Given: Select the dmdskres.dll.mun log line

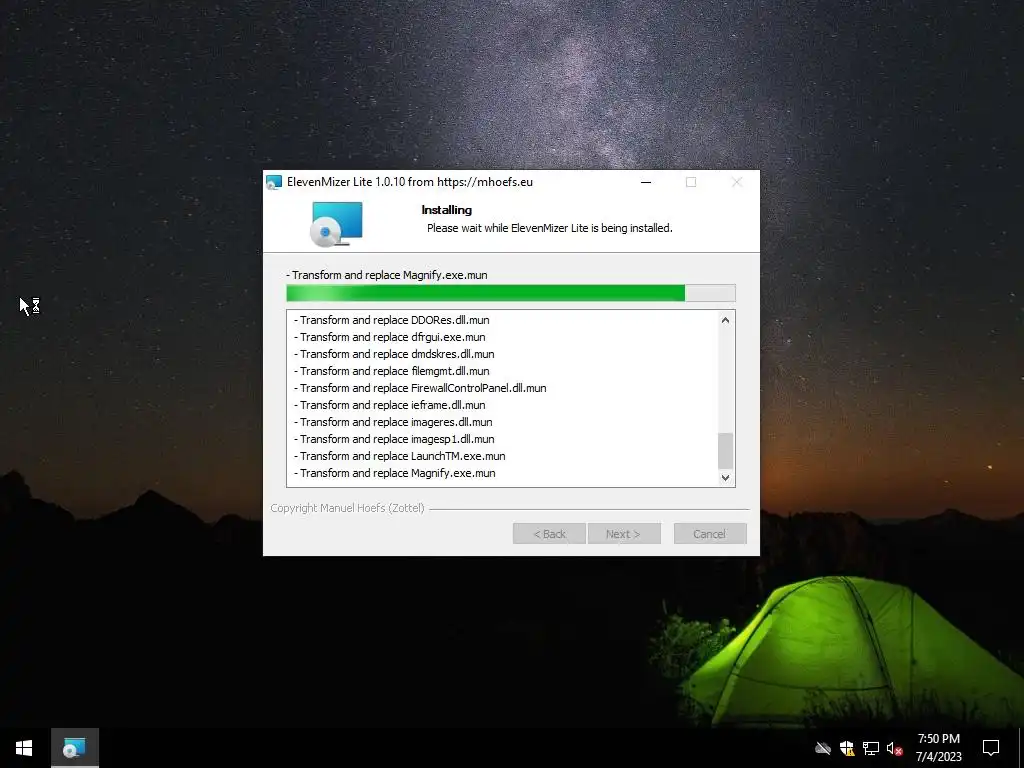Looking at the screenshot, I should [x=394, y=354].
